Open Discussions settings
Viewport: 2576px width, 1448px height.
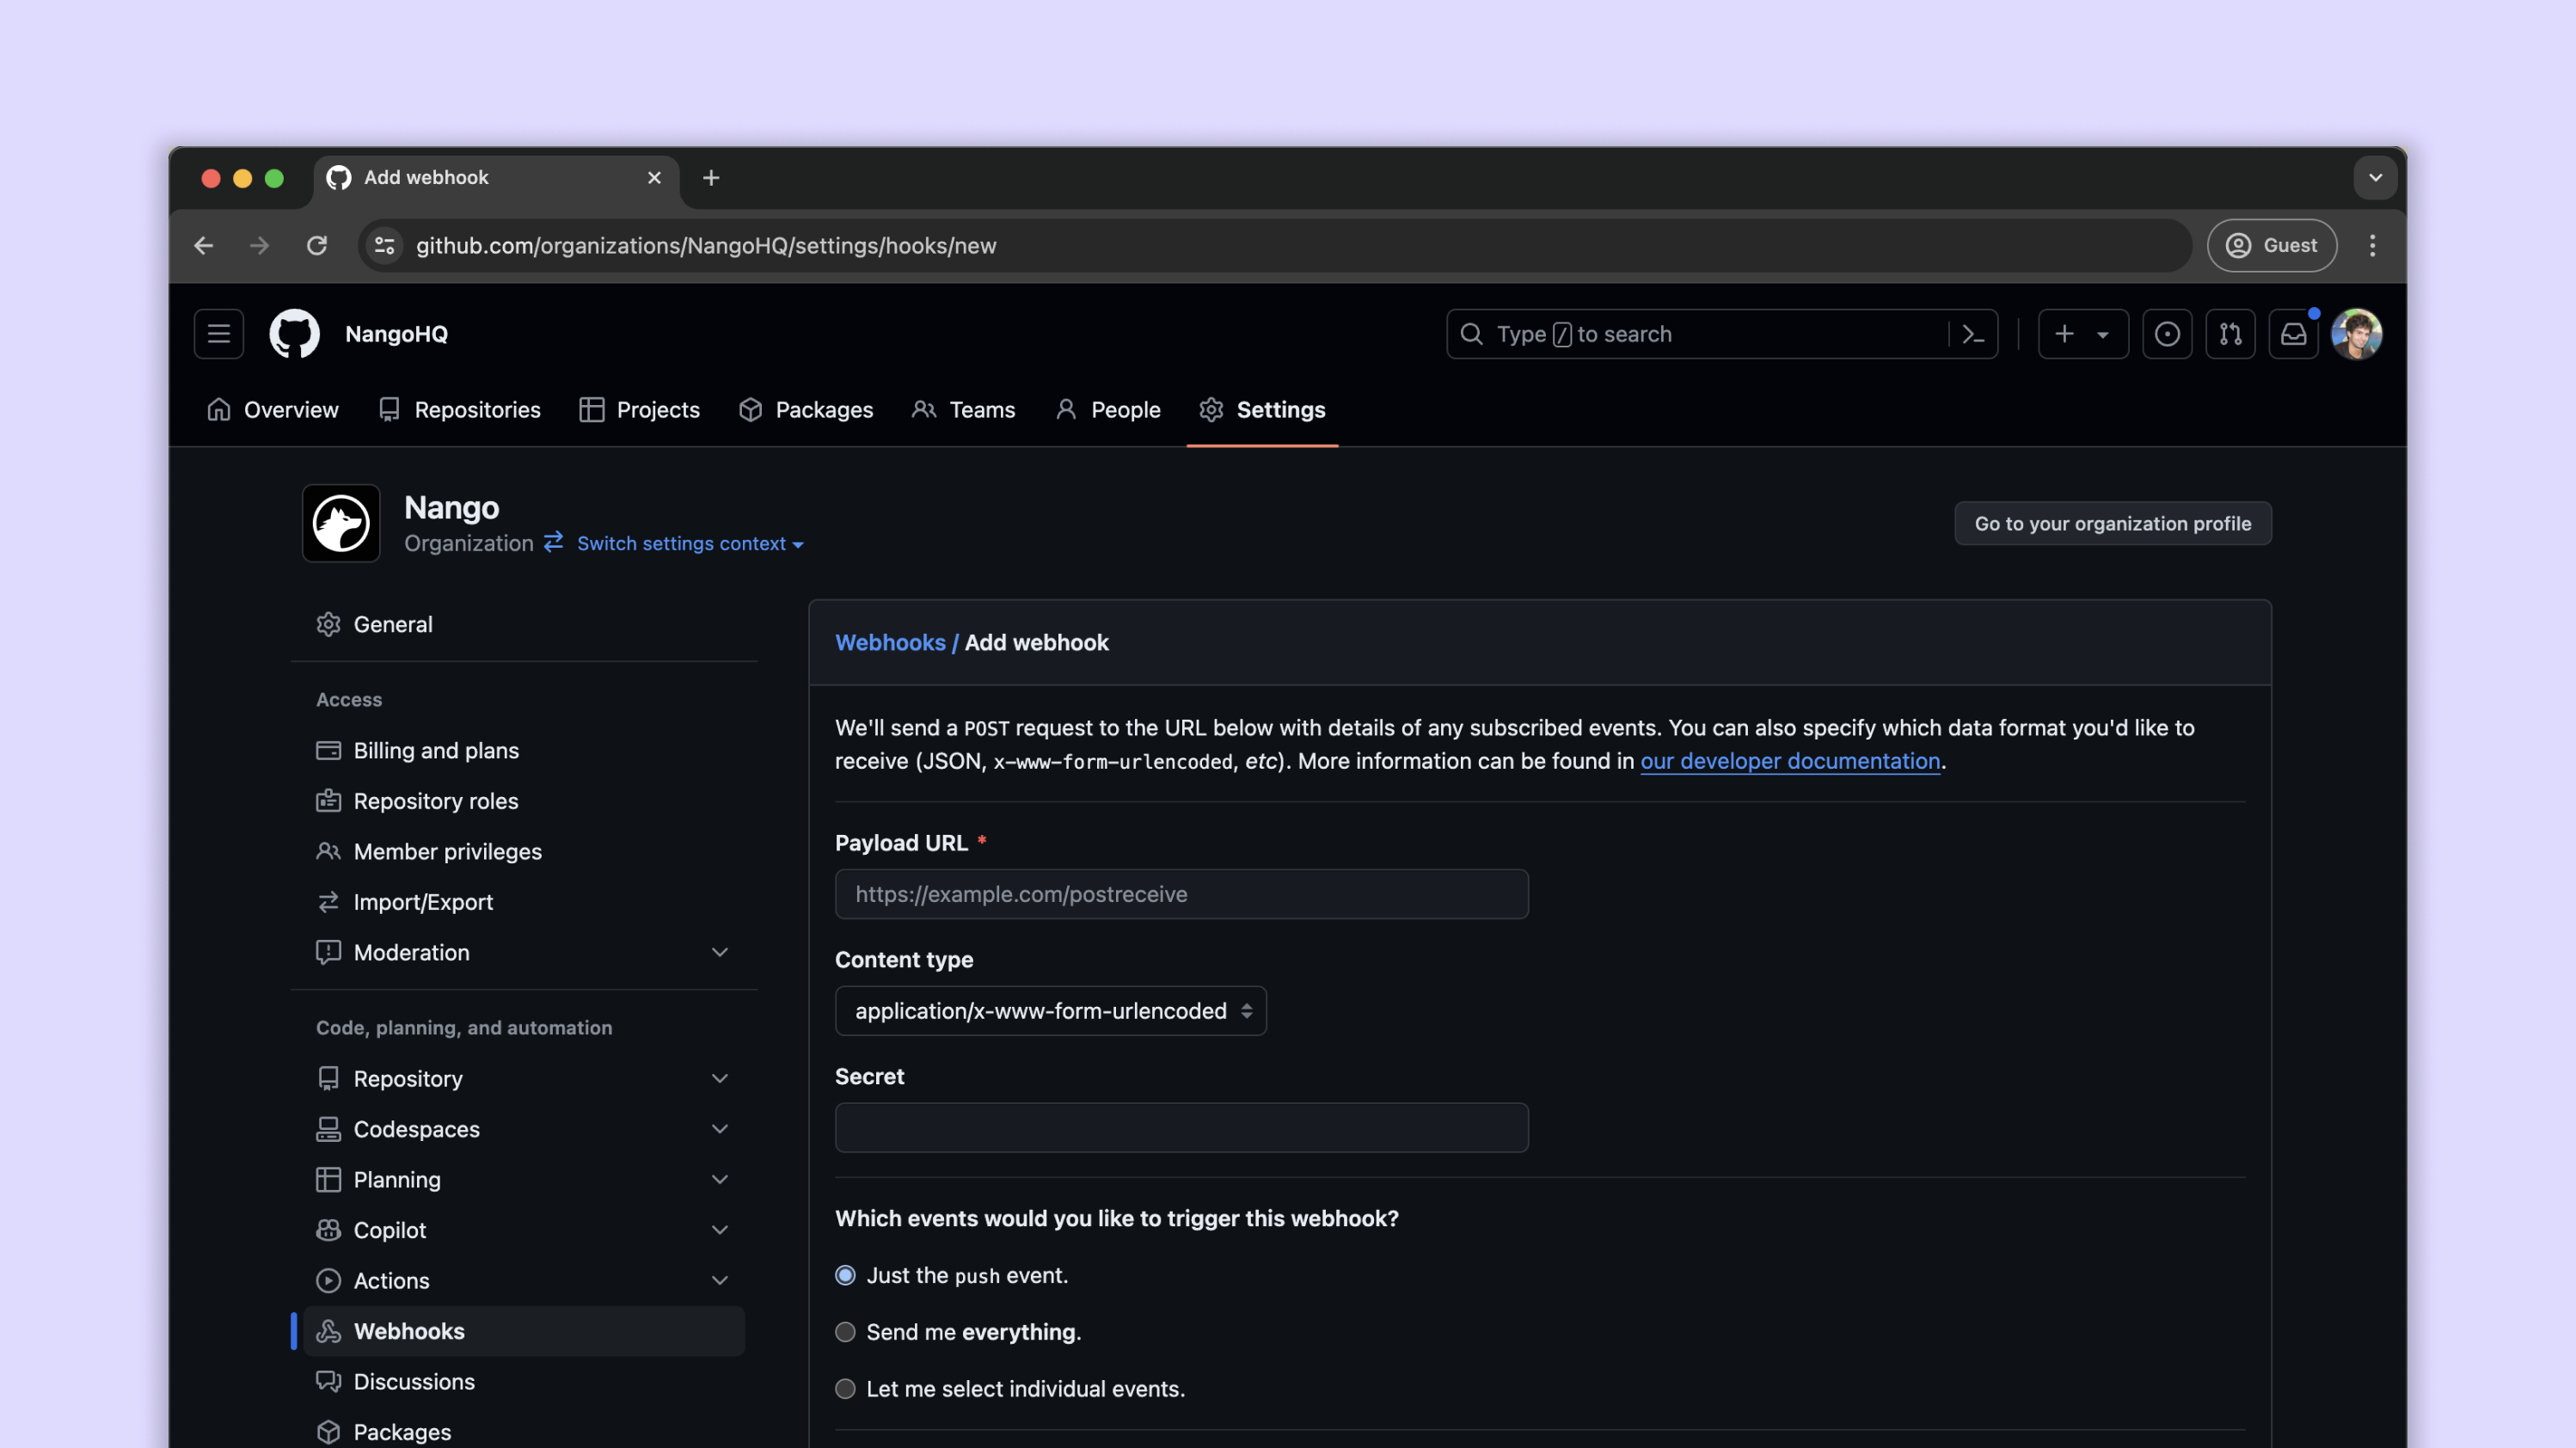click(x=524, y=1381)
